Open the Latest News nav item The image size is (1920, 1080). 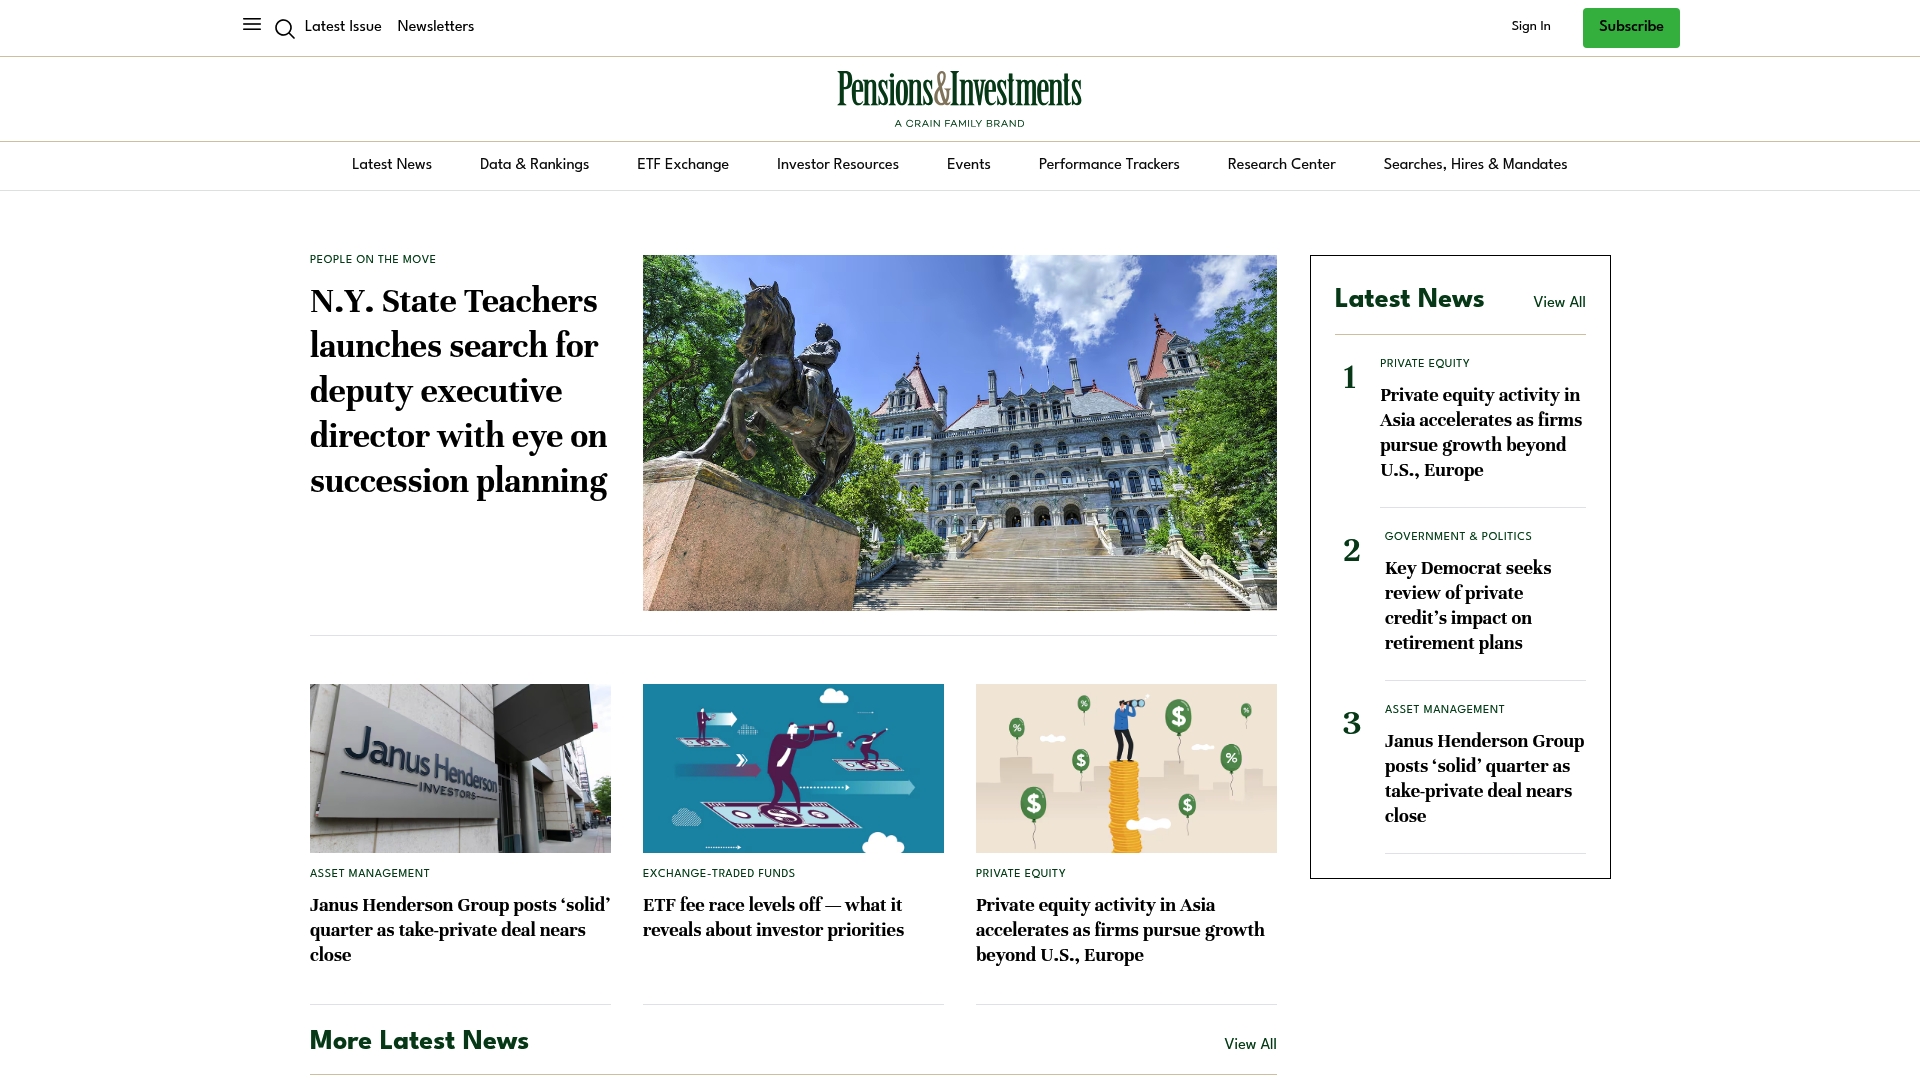(x=392, y=165)
